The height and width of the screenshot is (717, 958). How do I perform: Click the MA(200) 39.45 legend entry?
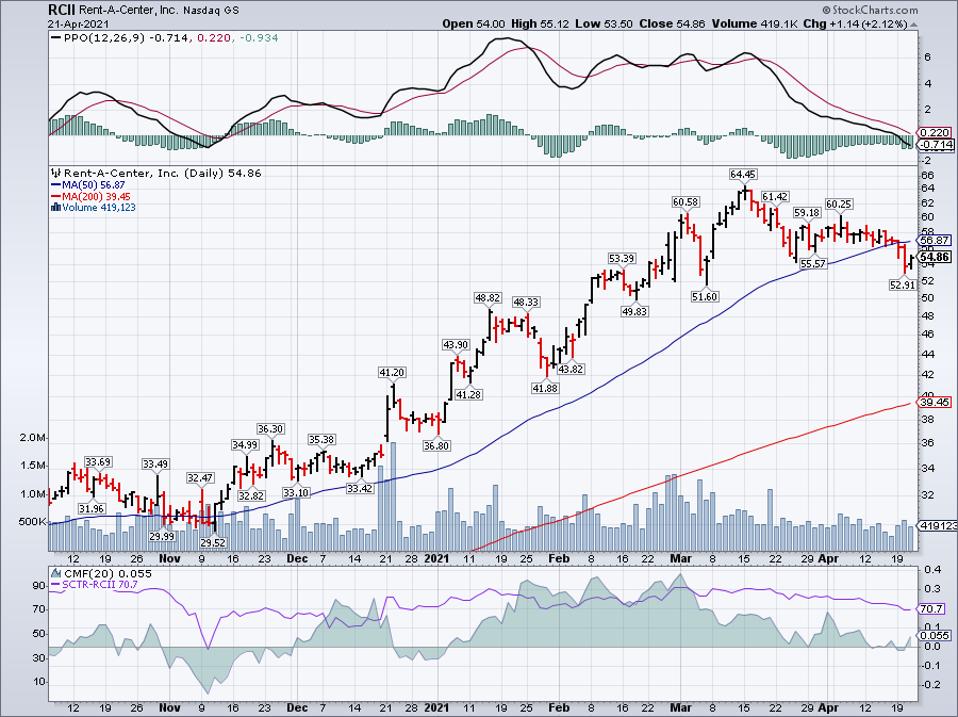tap(97, 197)
